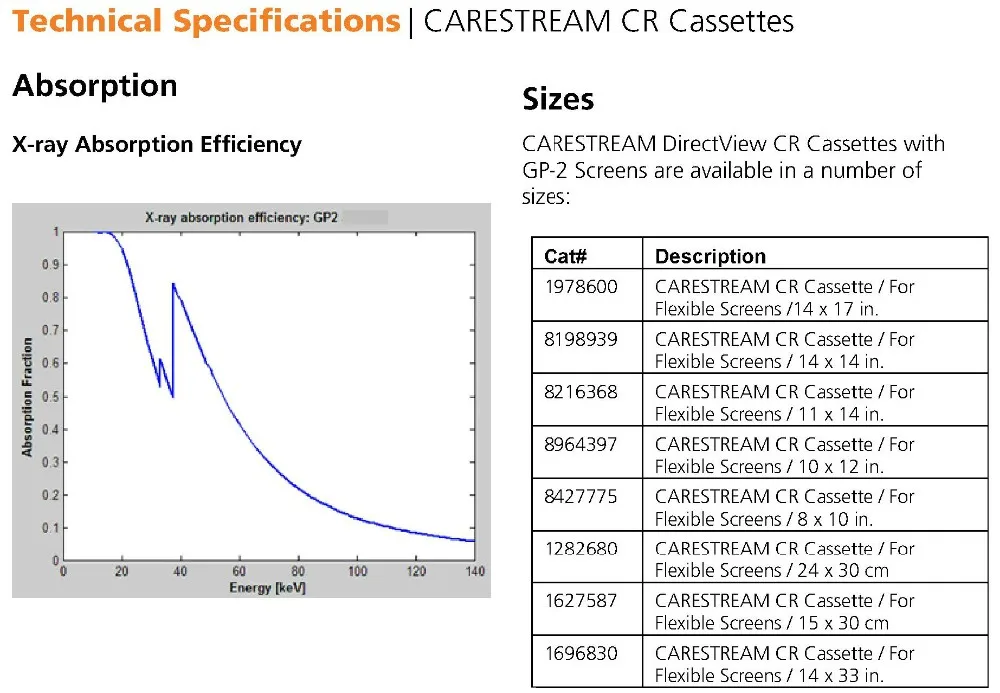Click the Description column header
Image resolution: width=1000 pixels, height=693 pixels.
(x=710, y=256)
